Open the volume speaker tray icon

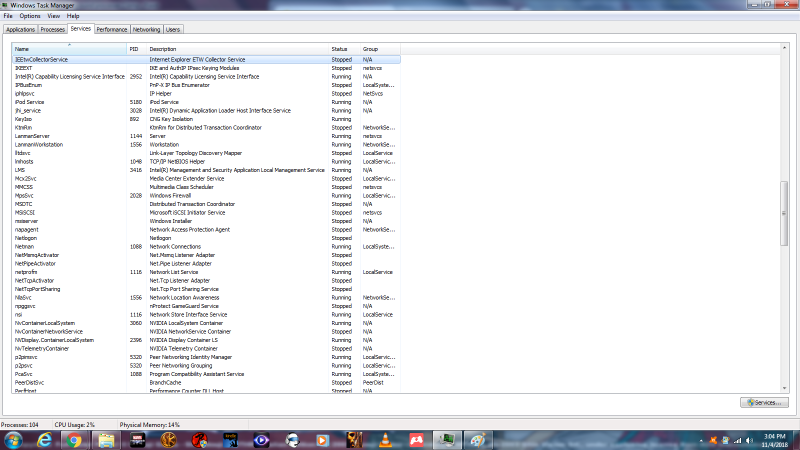749,440
